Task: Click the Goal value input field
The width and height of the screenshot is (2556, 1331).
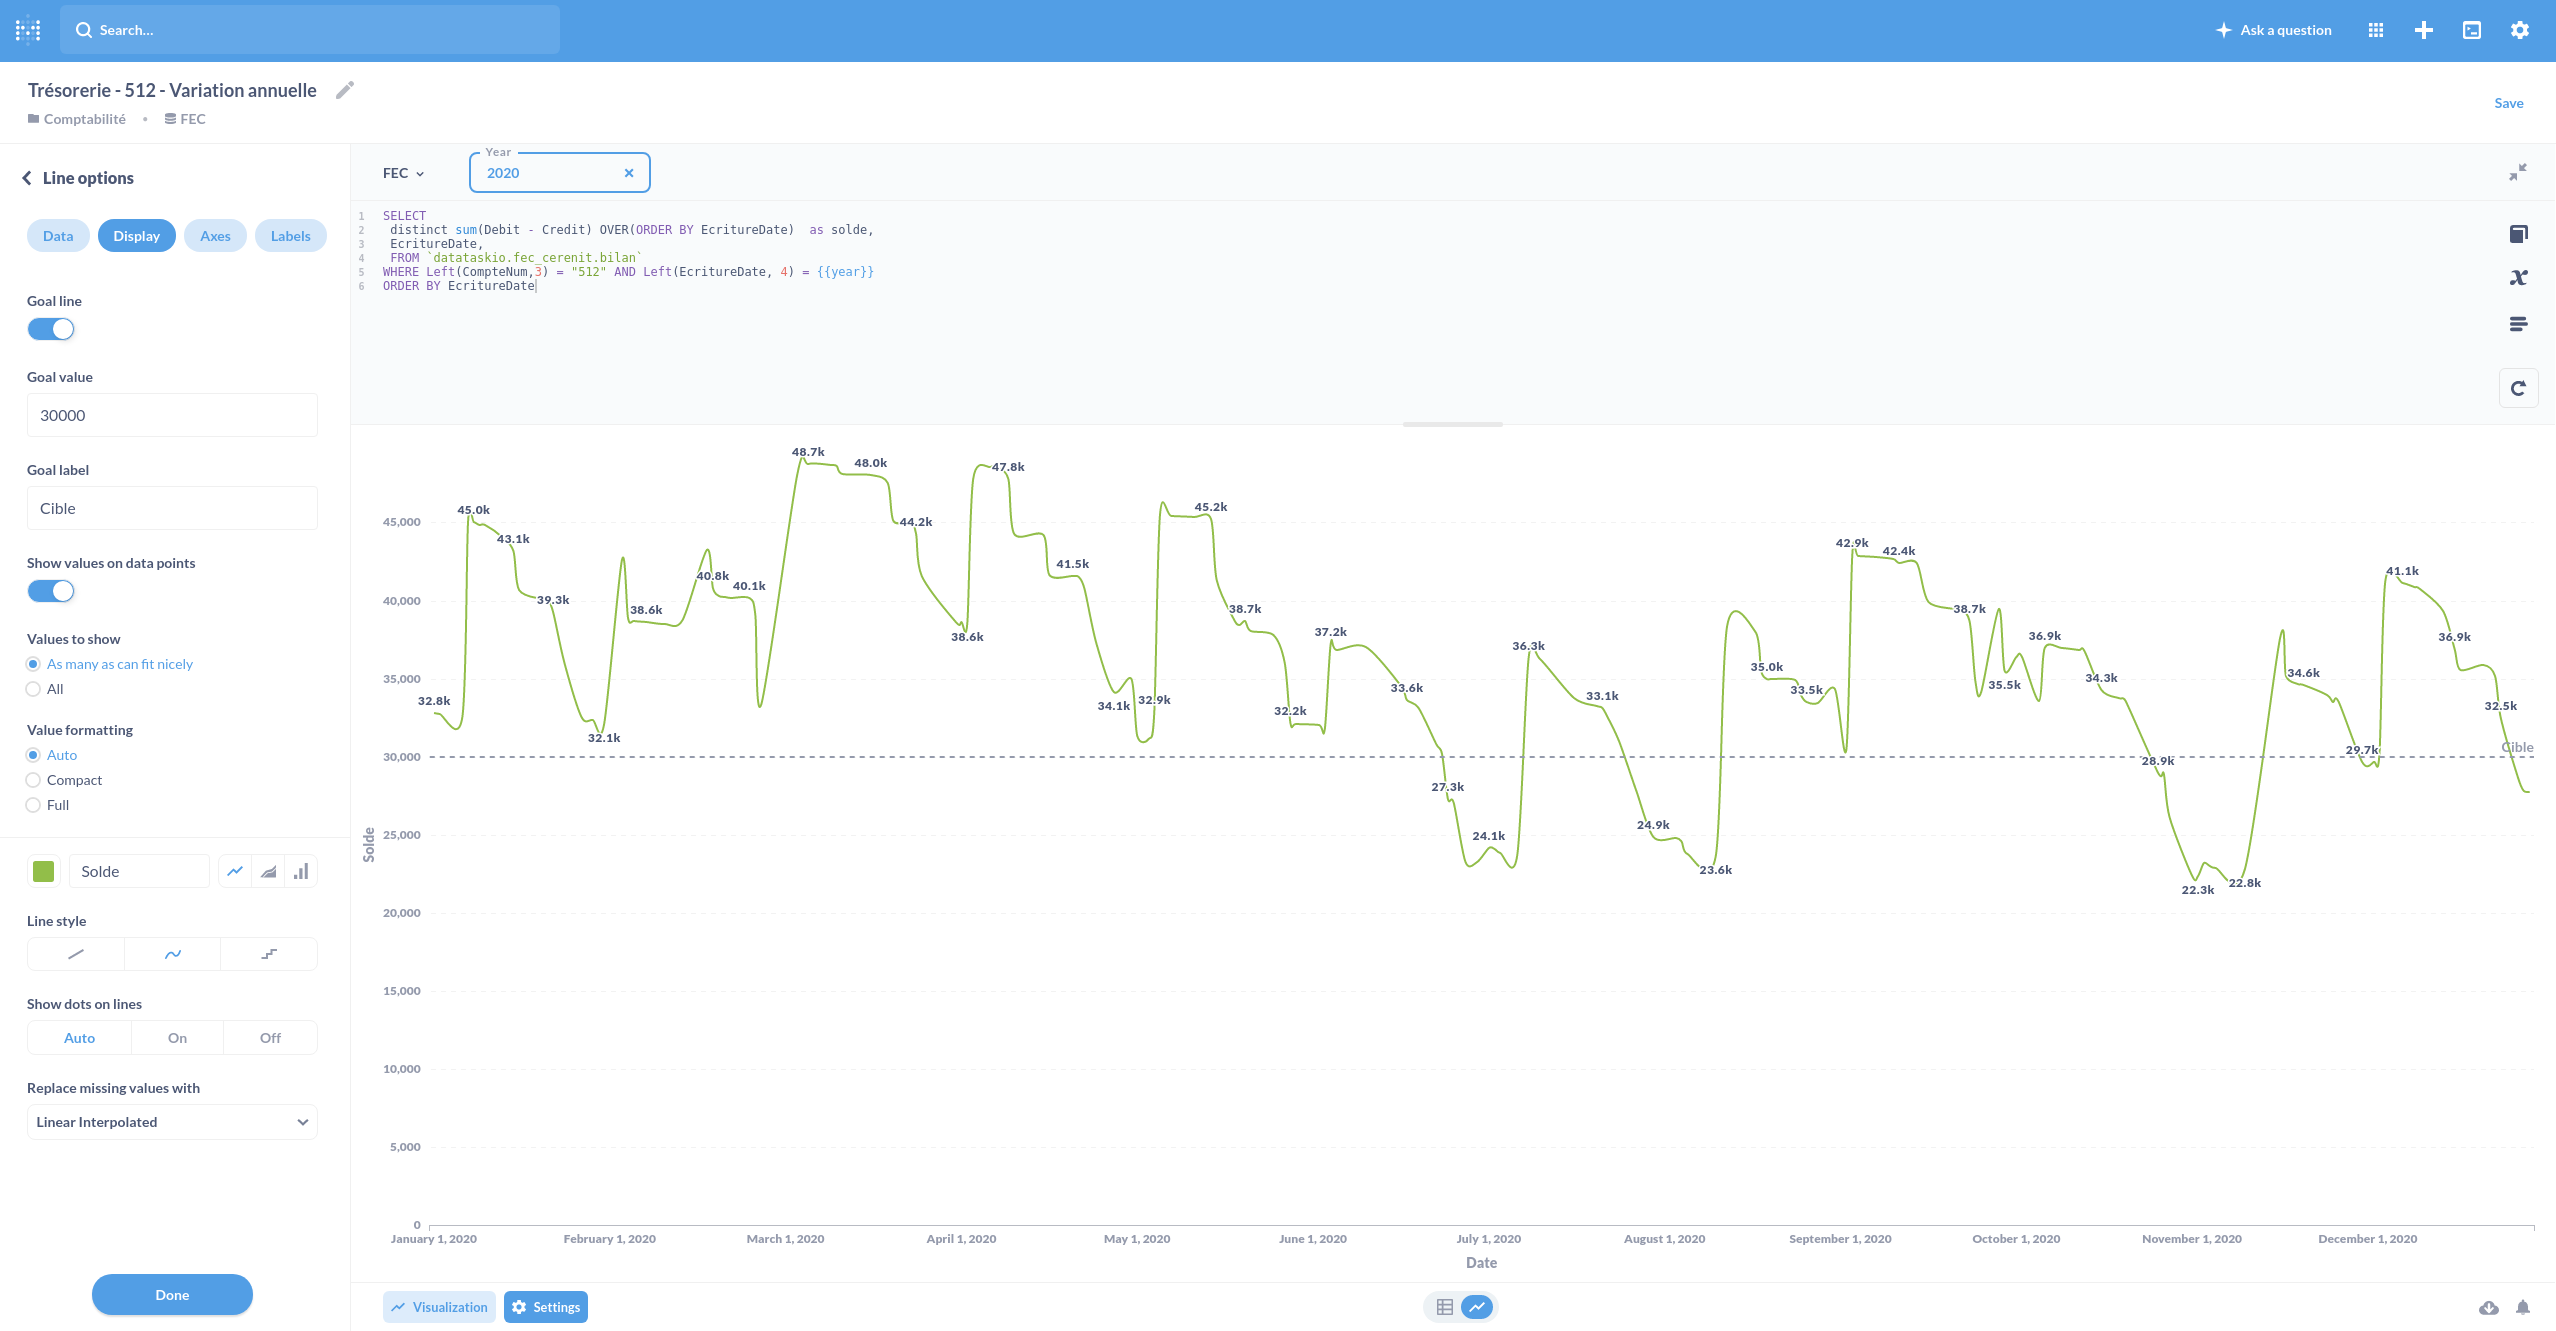Action: tap(172, 414)
